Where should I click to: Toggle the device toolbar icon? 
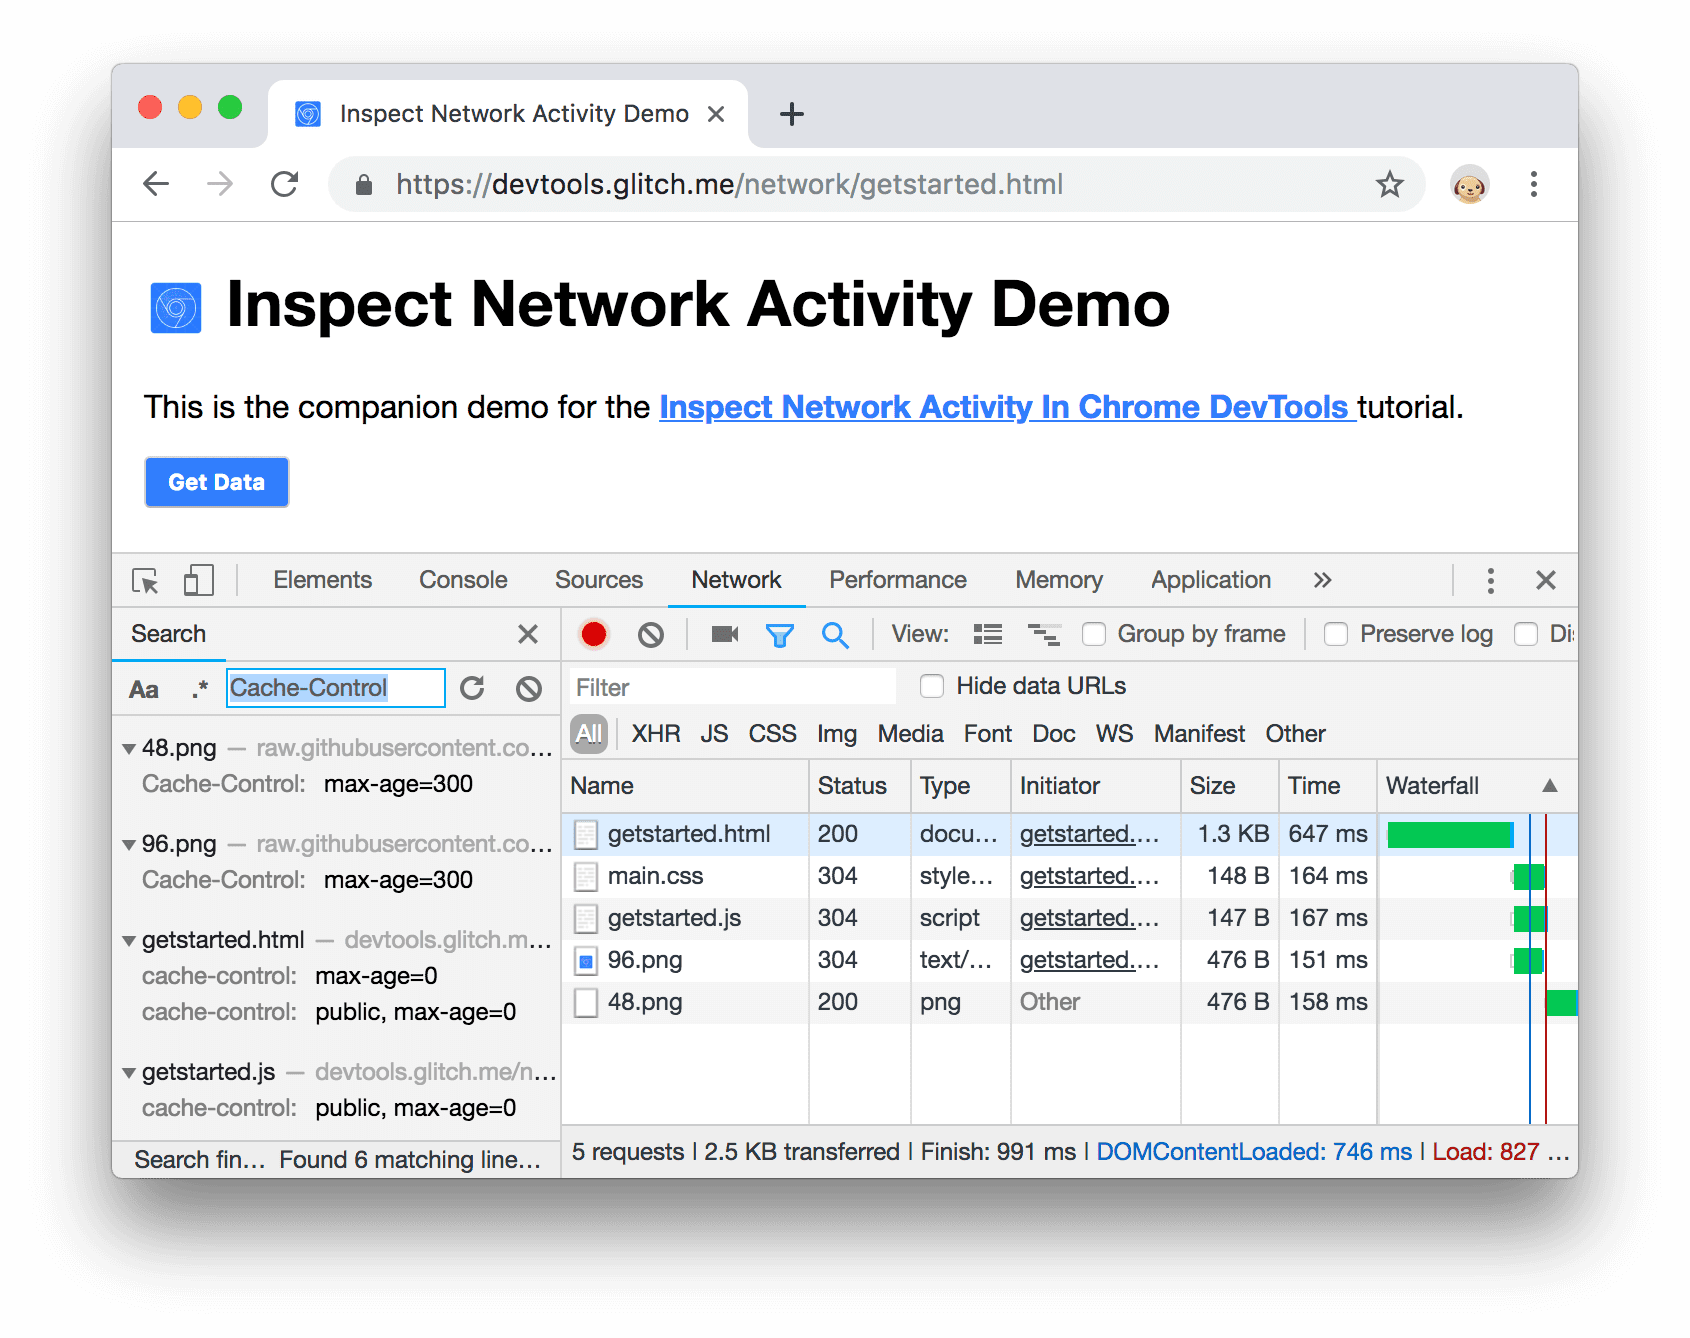pyautogui.click(x=197, y=580)
